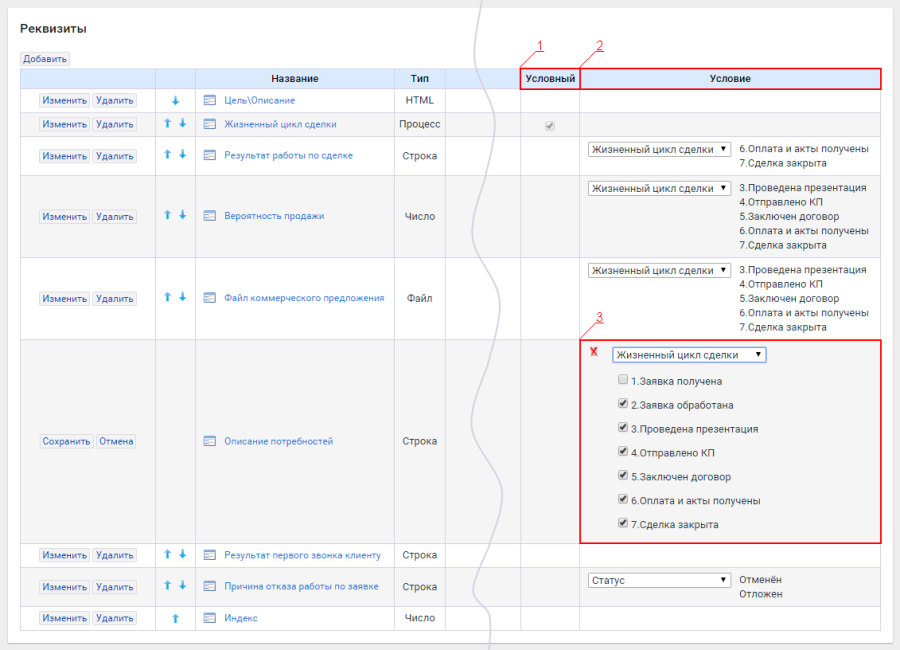Check 1.Заявка получена checkbox
900x650 pixels.
(623, 380)
